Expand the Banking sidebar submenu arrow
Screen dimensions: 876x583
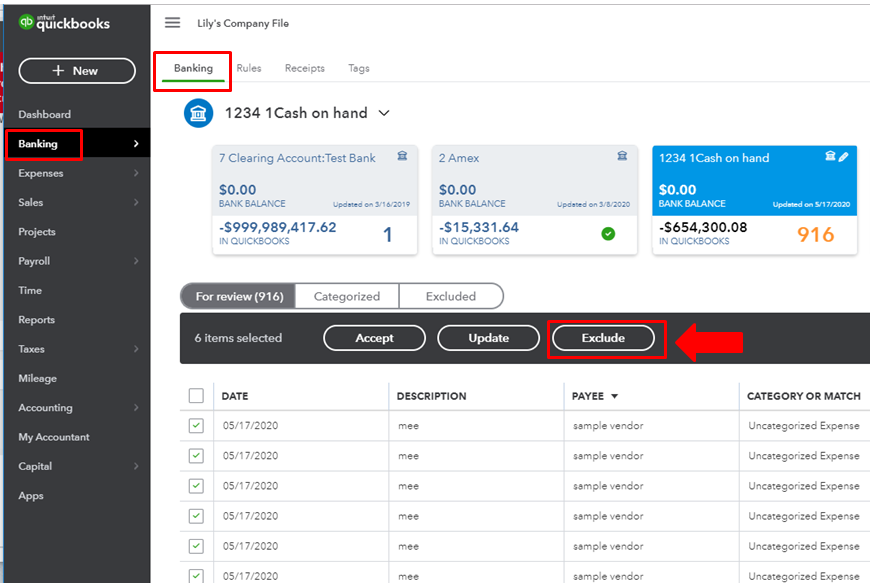(136, 144)
